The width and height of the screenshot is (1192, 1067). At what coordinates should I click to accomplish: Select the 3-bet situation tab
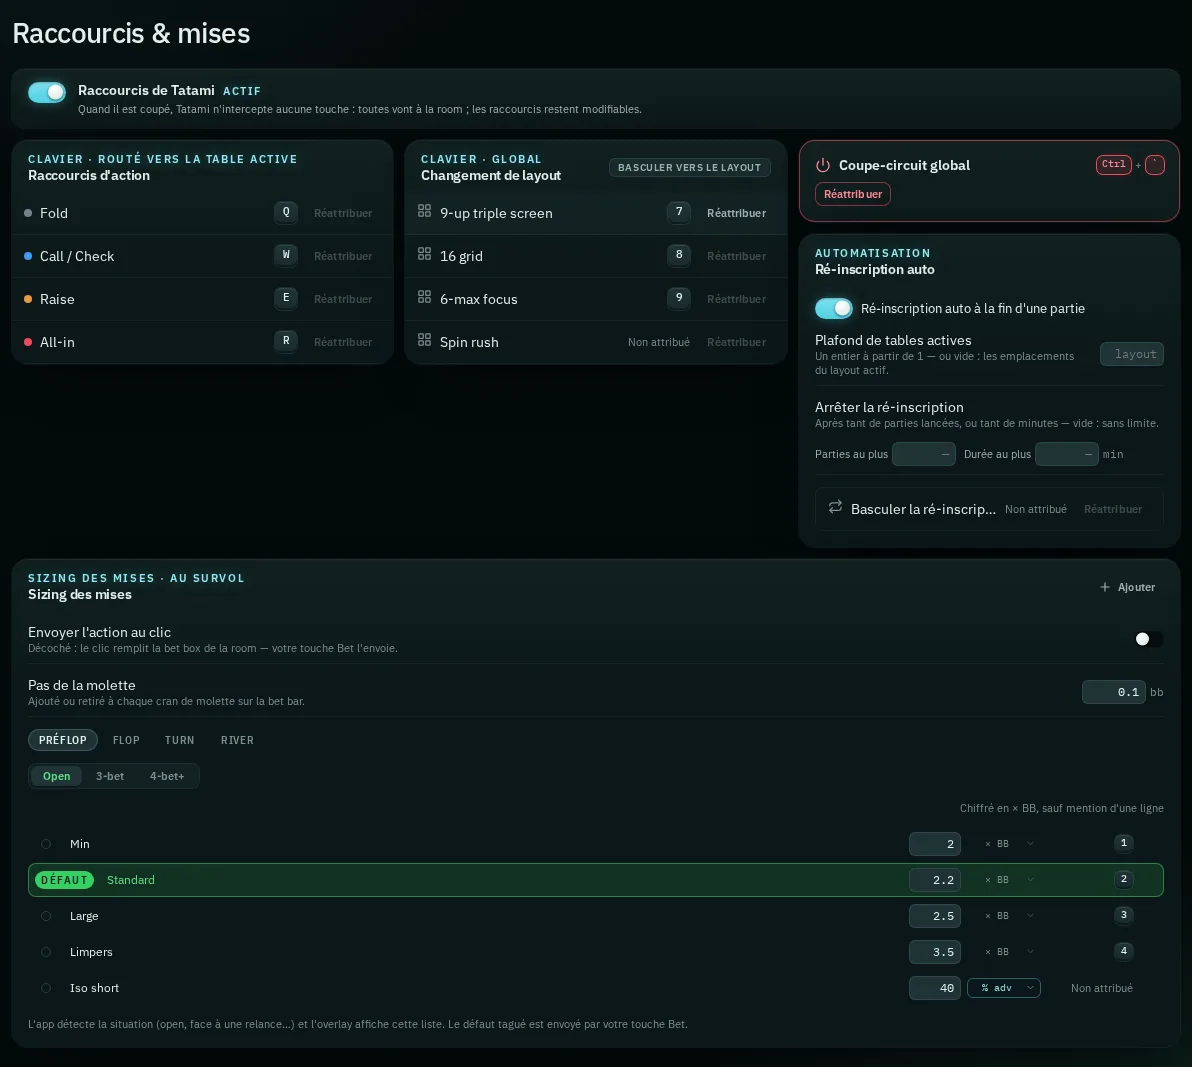(110, 776)
